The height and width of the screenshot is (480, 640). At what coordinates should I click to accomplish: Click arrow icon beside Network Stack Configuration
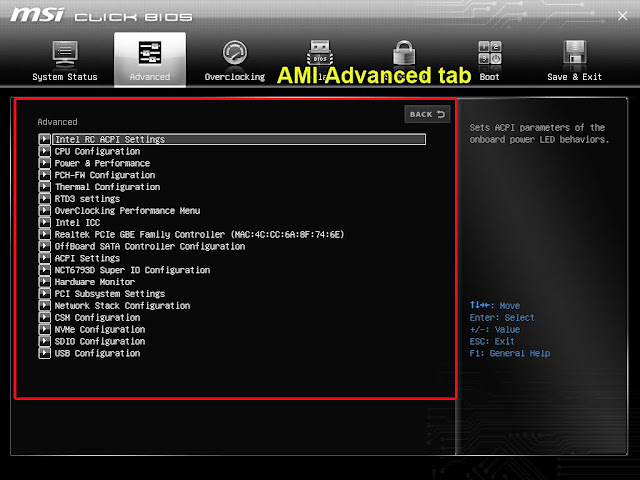(x=44, y=305)
